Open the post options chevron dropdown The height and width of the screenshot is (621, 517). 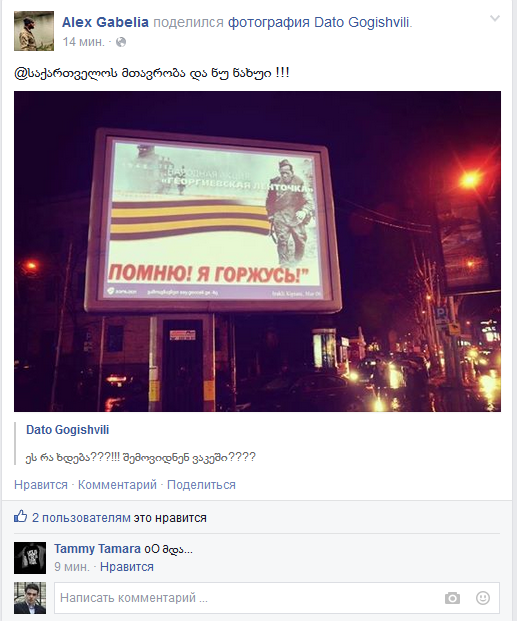coord(495,18)
